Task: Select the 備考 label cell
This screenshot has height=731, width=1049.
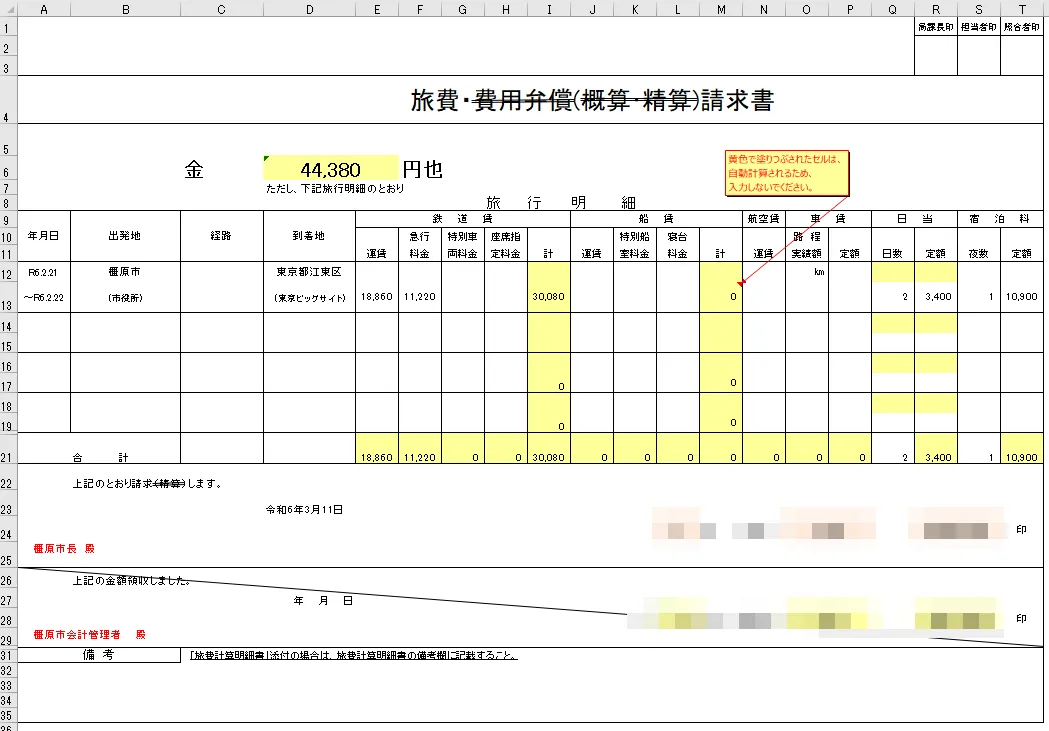Action: point(98,656)
